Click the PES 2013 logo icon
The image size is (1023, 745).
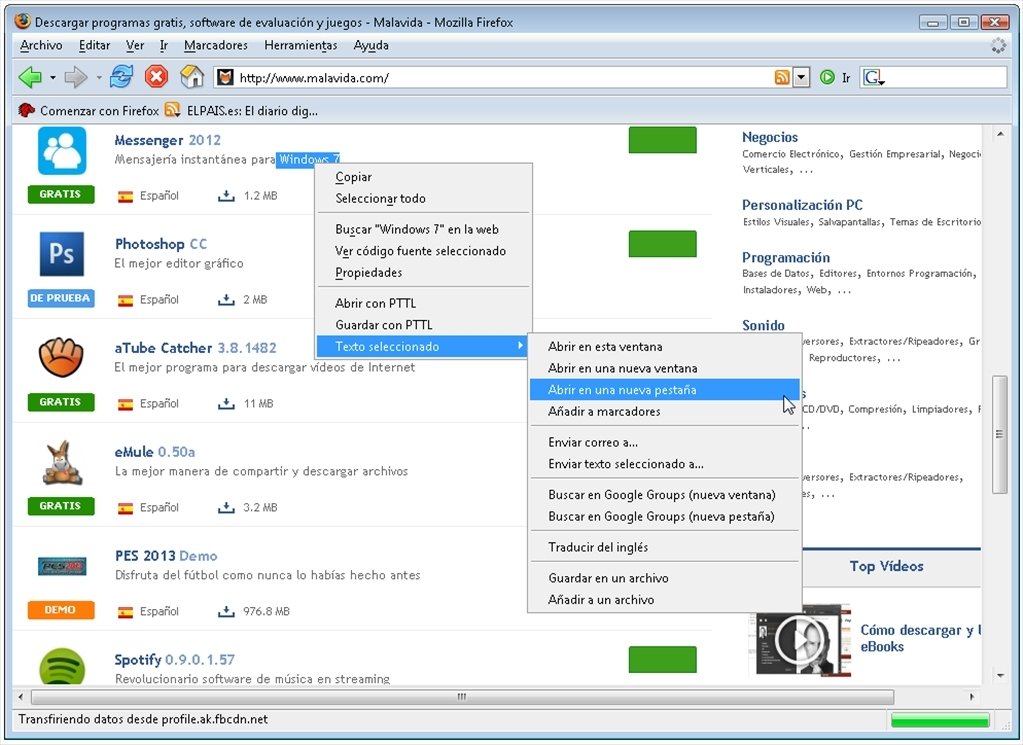point(61,566)
